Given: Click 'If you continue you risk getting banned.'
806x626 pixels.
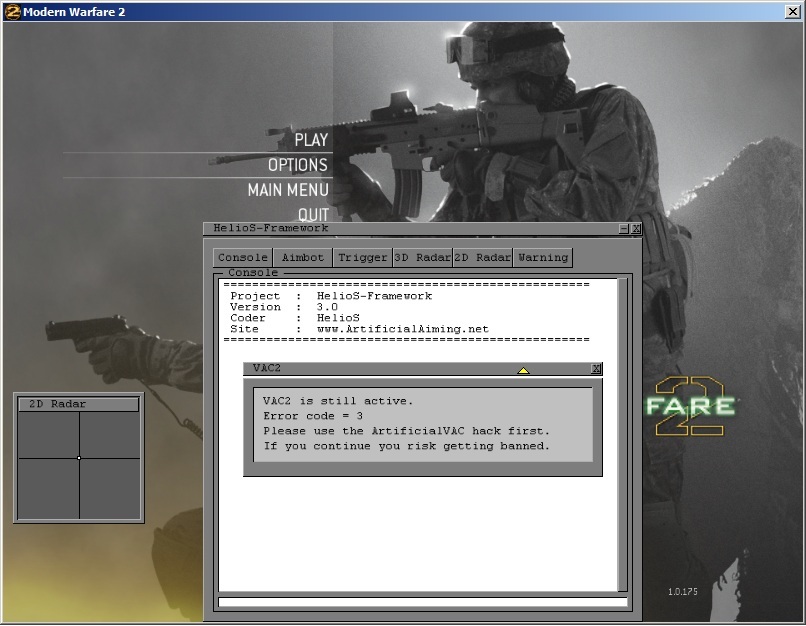Looking at the screenshot, I should click(406, 446).
